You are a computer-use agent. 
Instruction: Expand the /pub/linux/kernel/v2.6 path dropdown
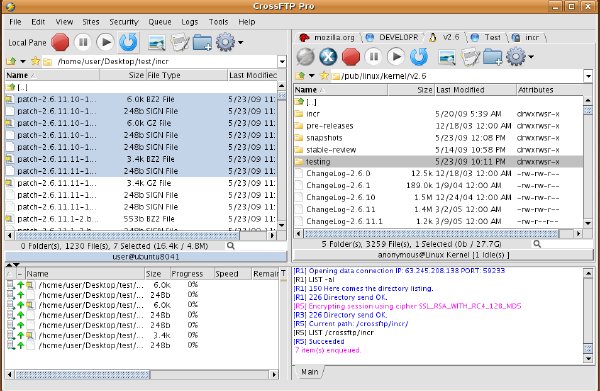[588, 76]
